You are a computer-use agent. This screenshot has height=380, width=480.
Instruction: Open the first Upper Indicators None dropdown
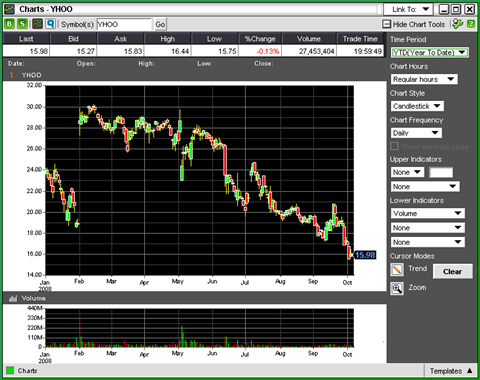[407, 172]
